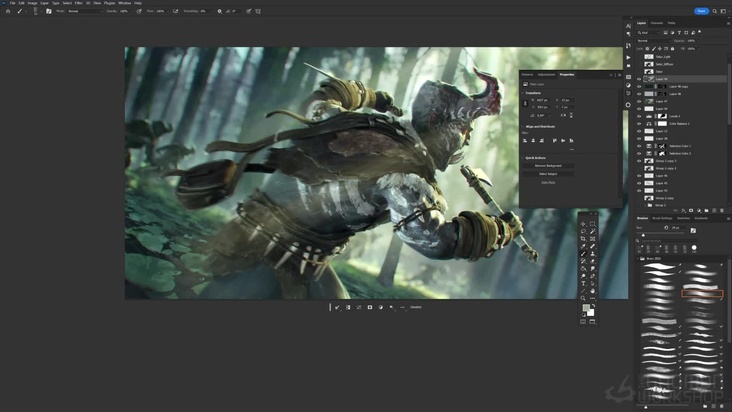Switch to the Adjustments tab
Image resolution: width=732 pixels, height=412 pixels.
547,75
